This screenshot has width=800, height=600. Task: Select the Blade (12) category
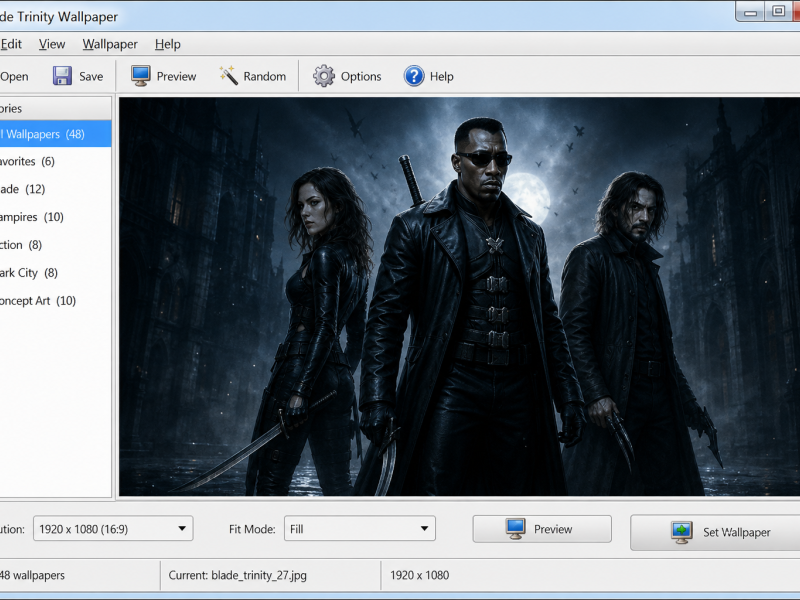pos(55,189)
